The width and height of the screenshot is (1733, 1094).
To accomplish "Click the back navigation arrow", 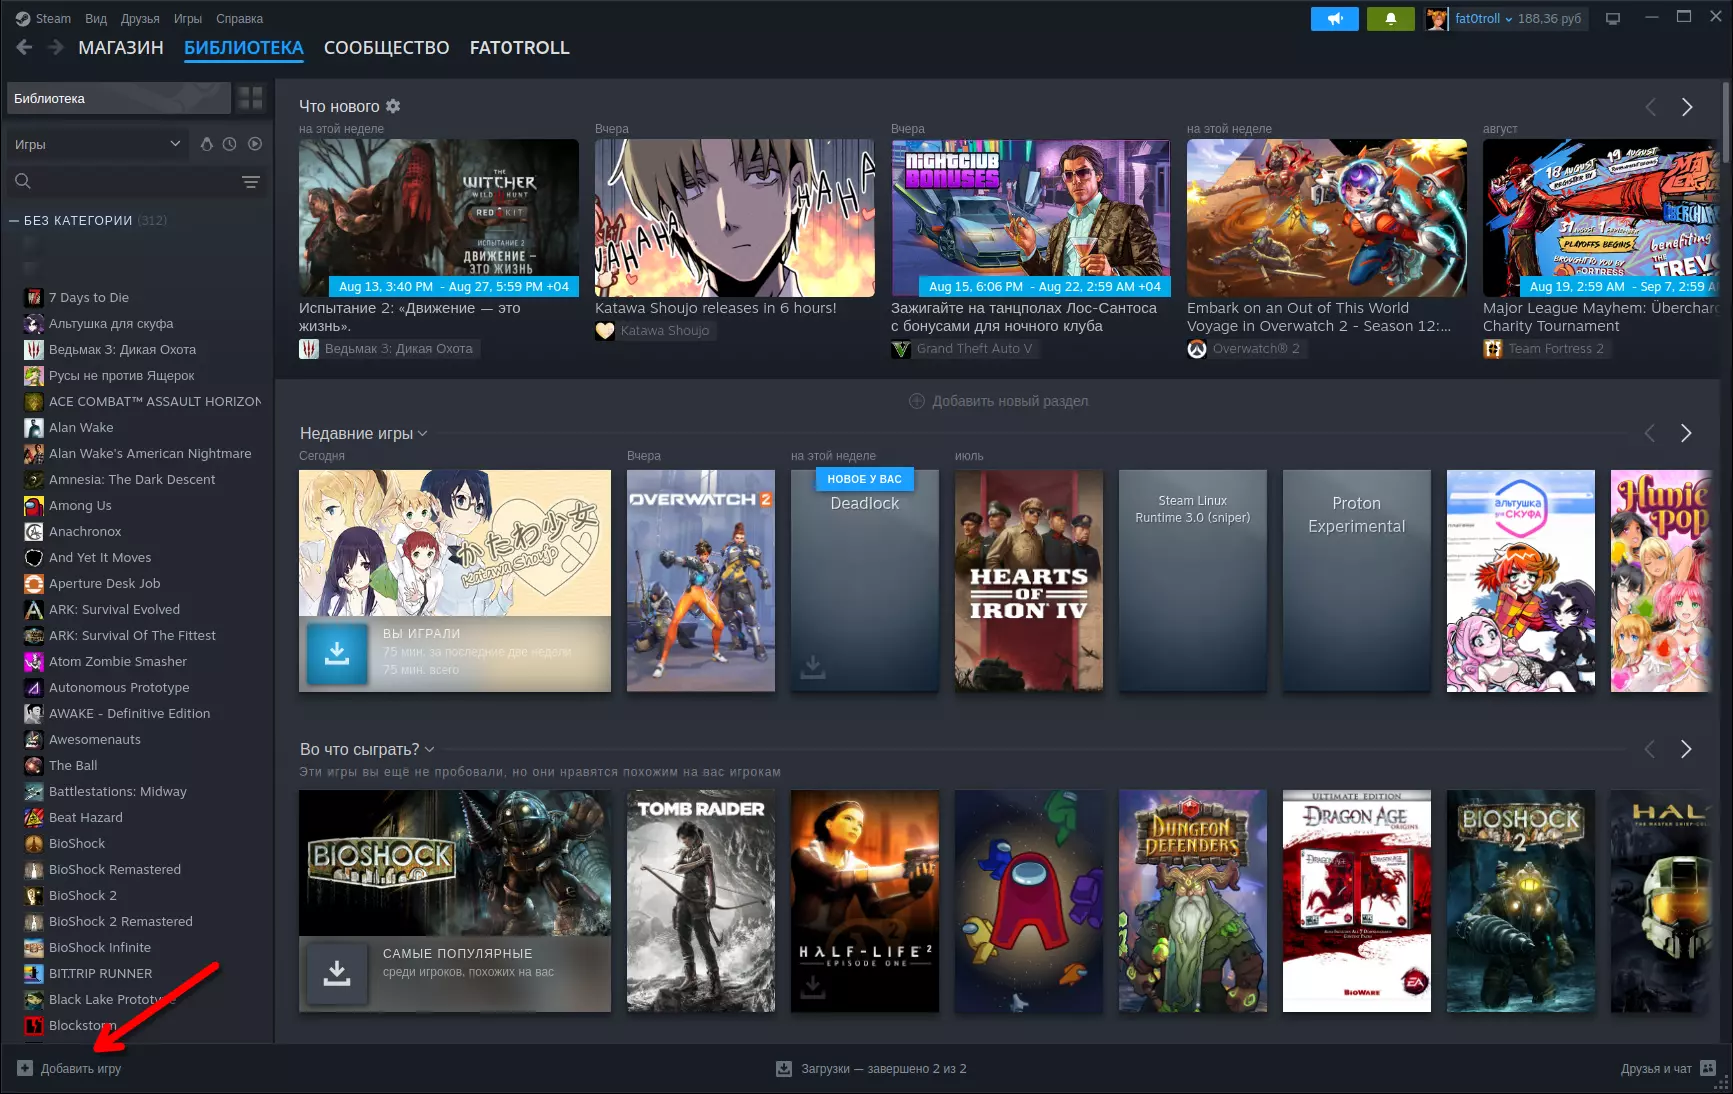I will coord(25,47).
